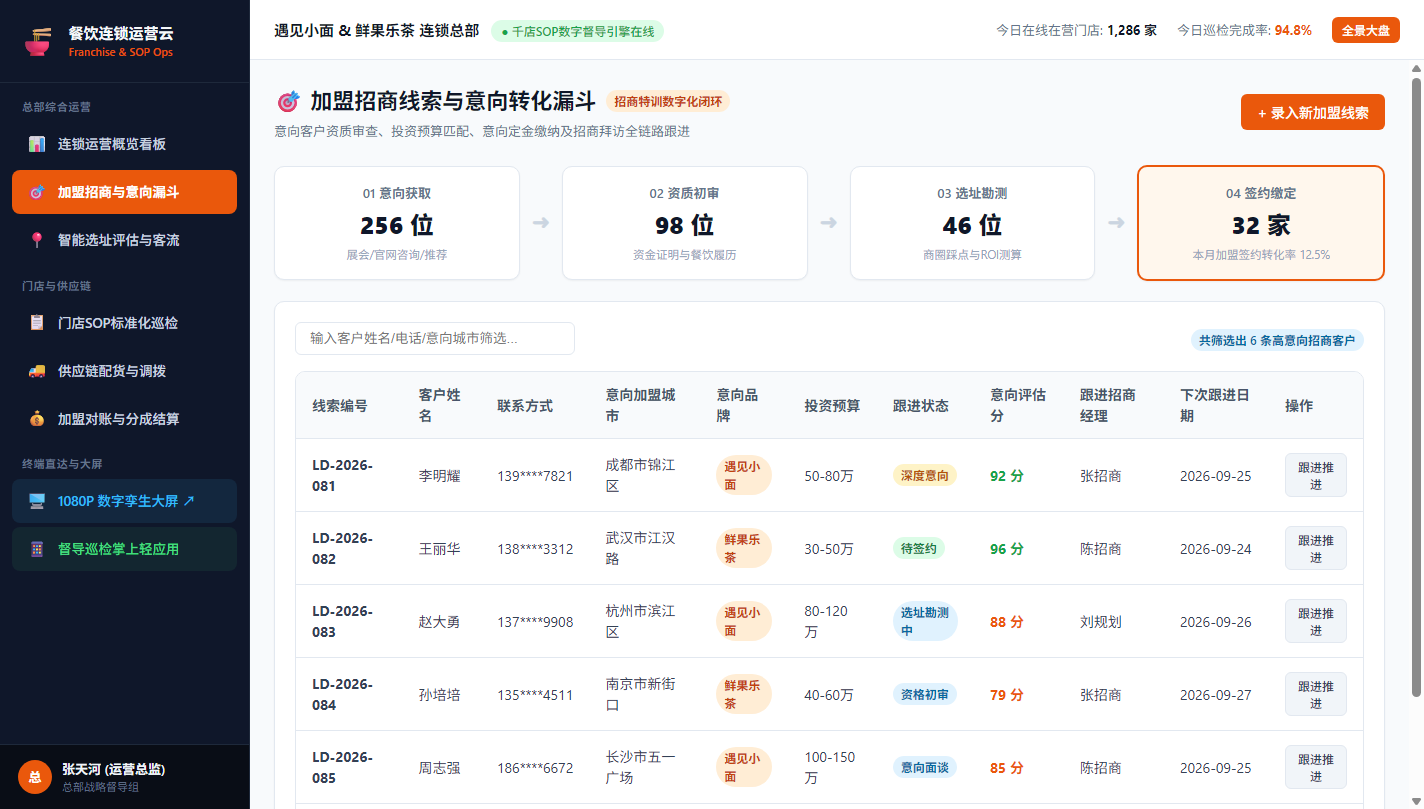This screenshot has width=1424, height=809.
Task: Navigate to 供应链配货与调拨
Action: click(124, 371)
